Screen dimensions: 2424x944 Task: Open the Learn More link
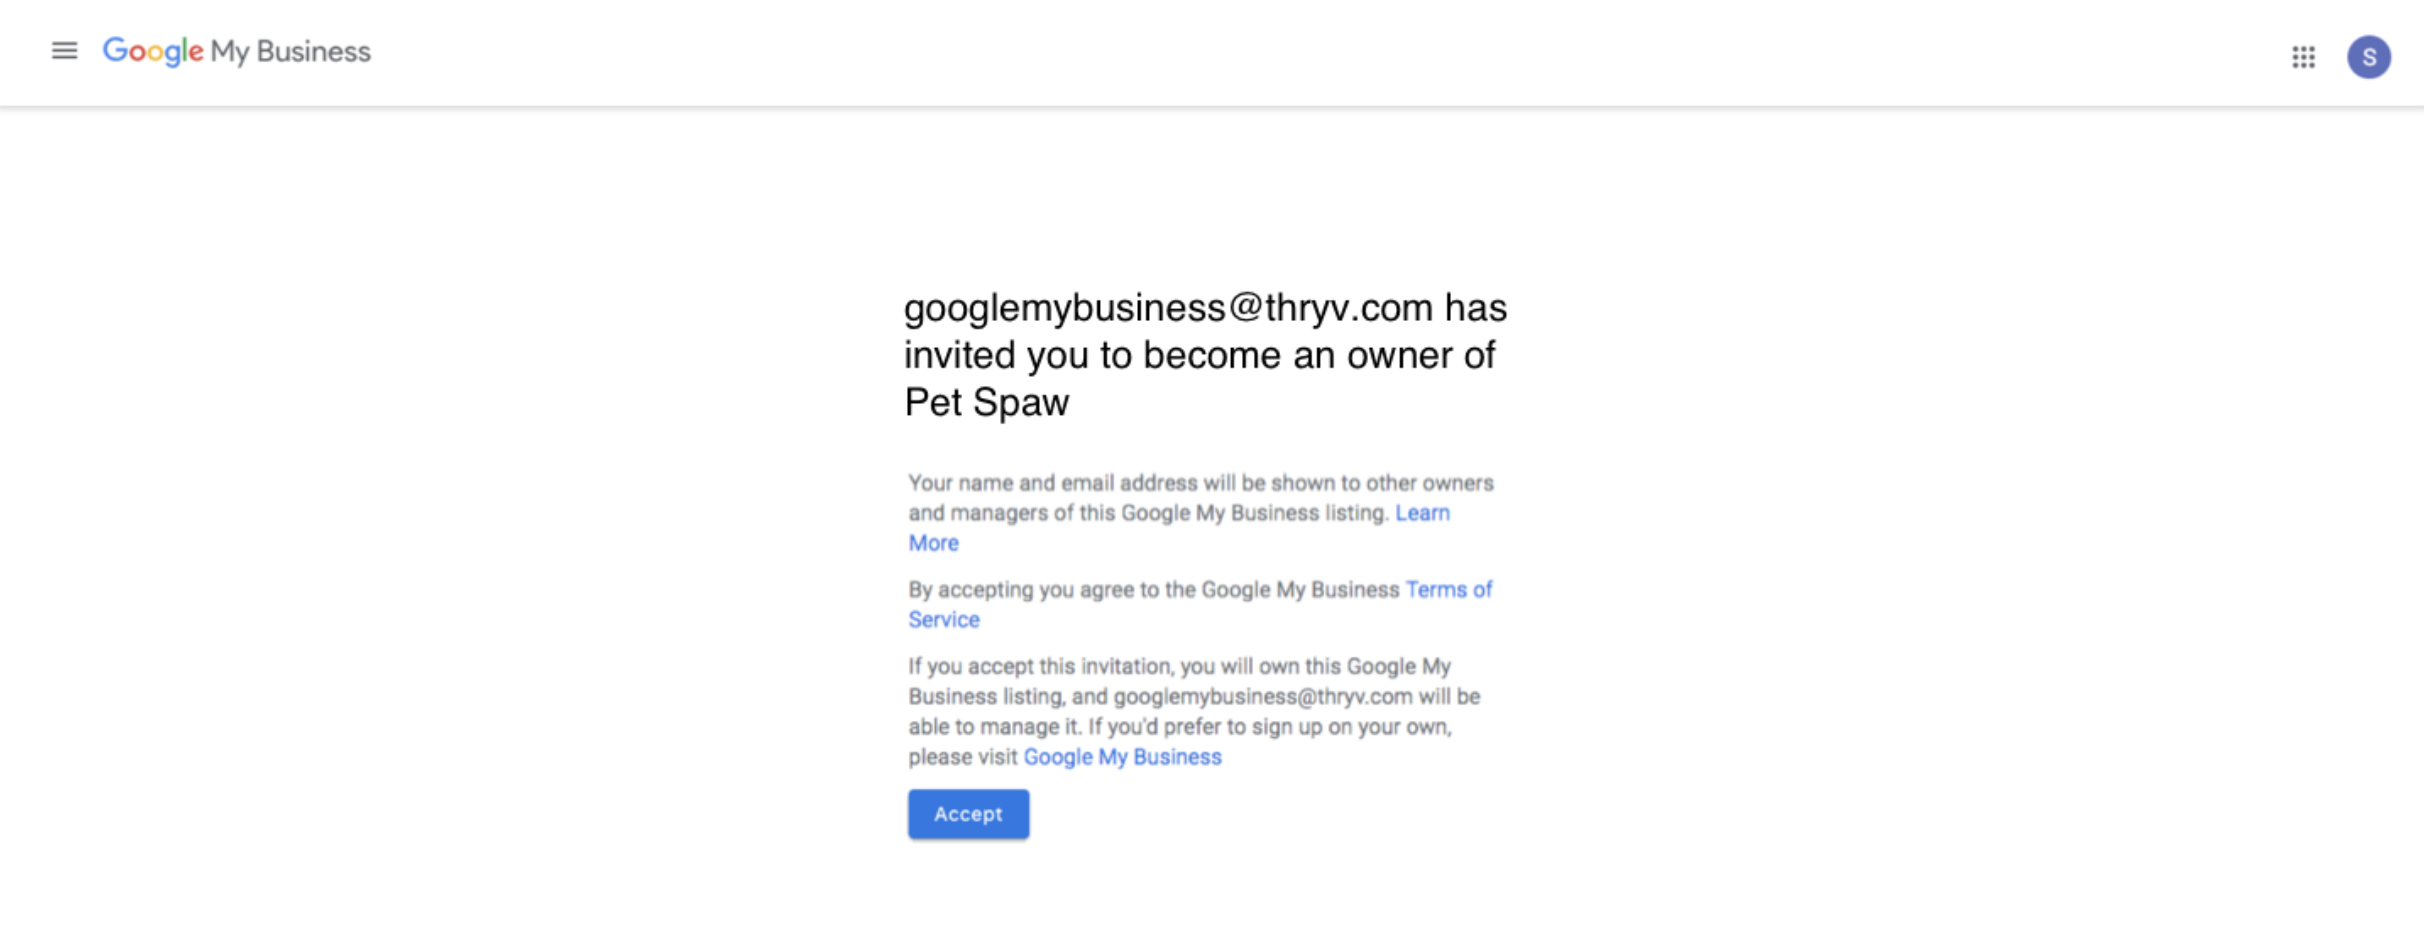click(1179, 528)
